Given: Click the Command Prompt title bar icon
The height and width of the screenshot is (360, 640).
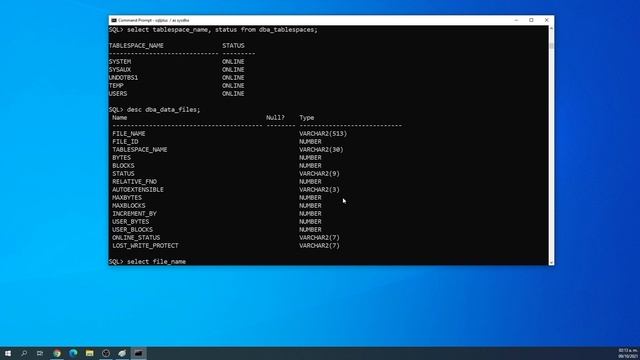Looking at the screenshot, I should point(114,20).
